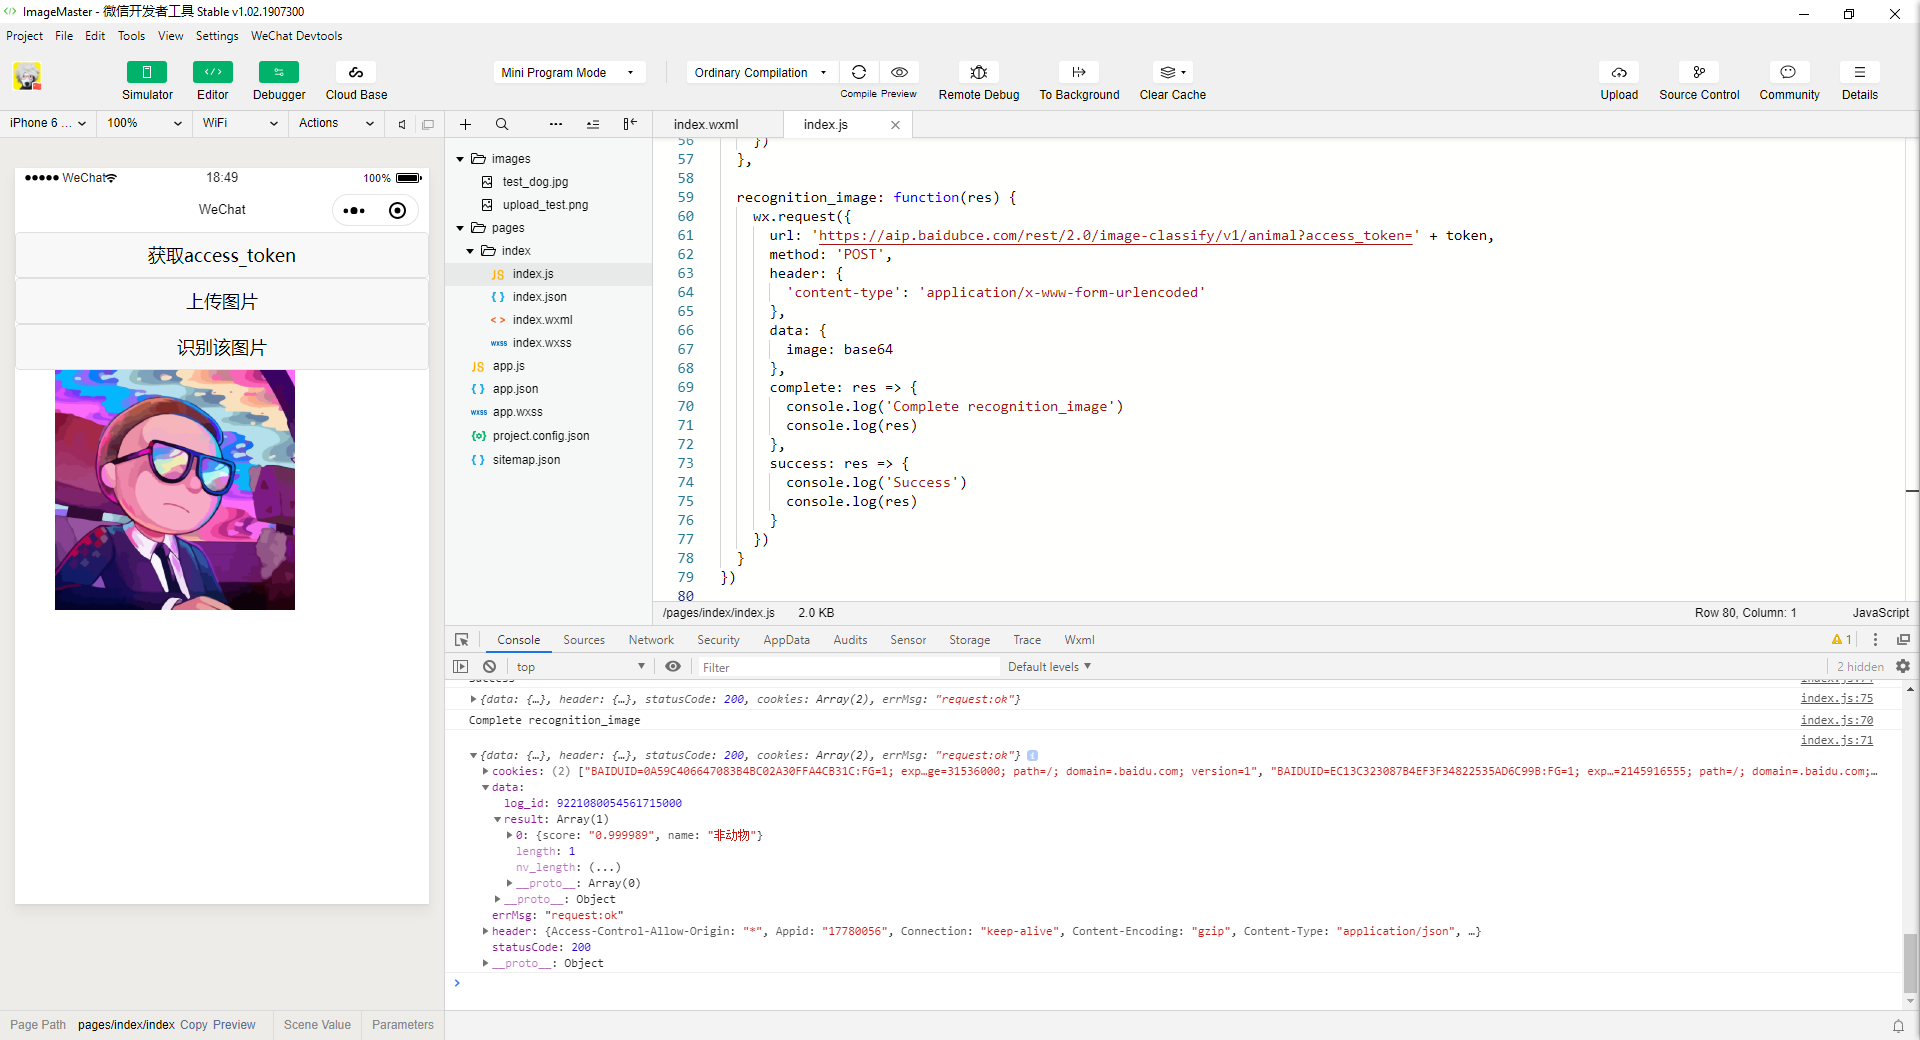The width and height of the screenshot is (1920, 1040).
Task: Click the detach simulator window icon
Action: pyautogui.click(x=428, y=124)
